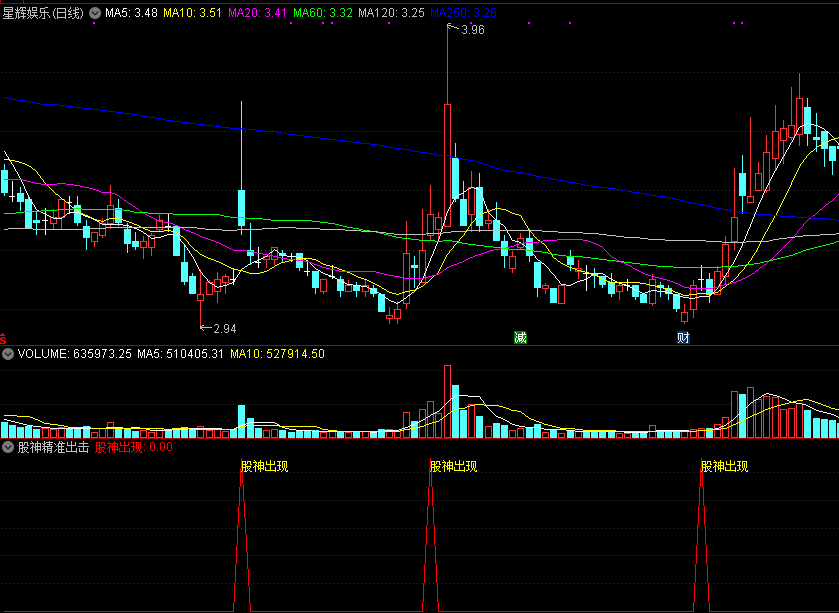Click the MA10: 3.51 label
839x613 pixels.
pyautogui.click(x=192, y=13)
